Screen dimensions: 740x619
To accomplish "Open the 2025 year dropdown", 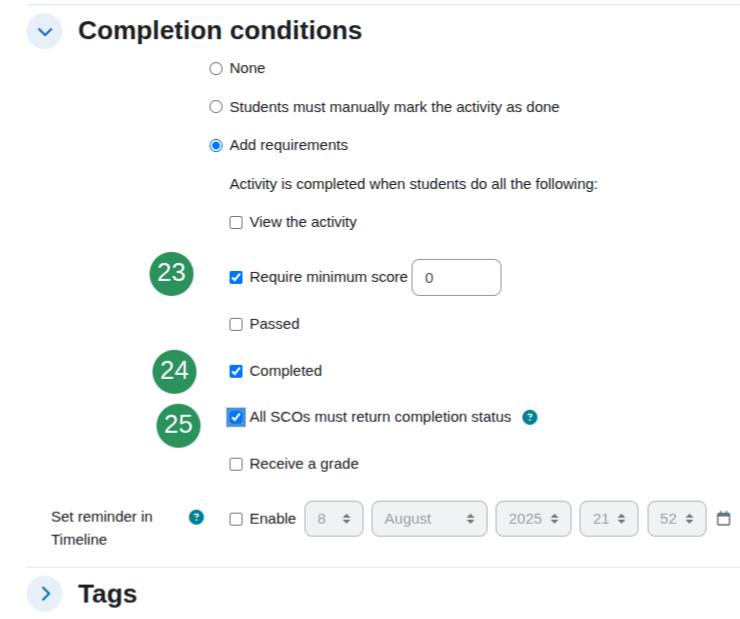I will 533,519.
